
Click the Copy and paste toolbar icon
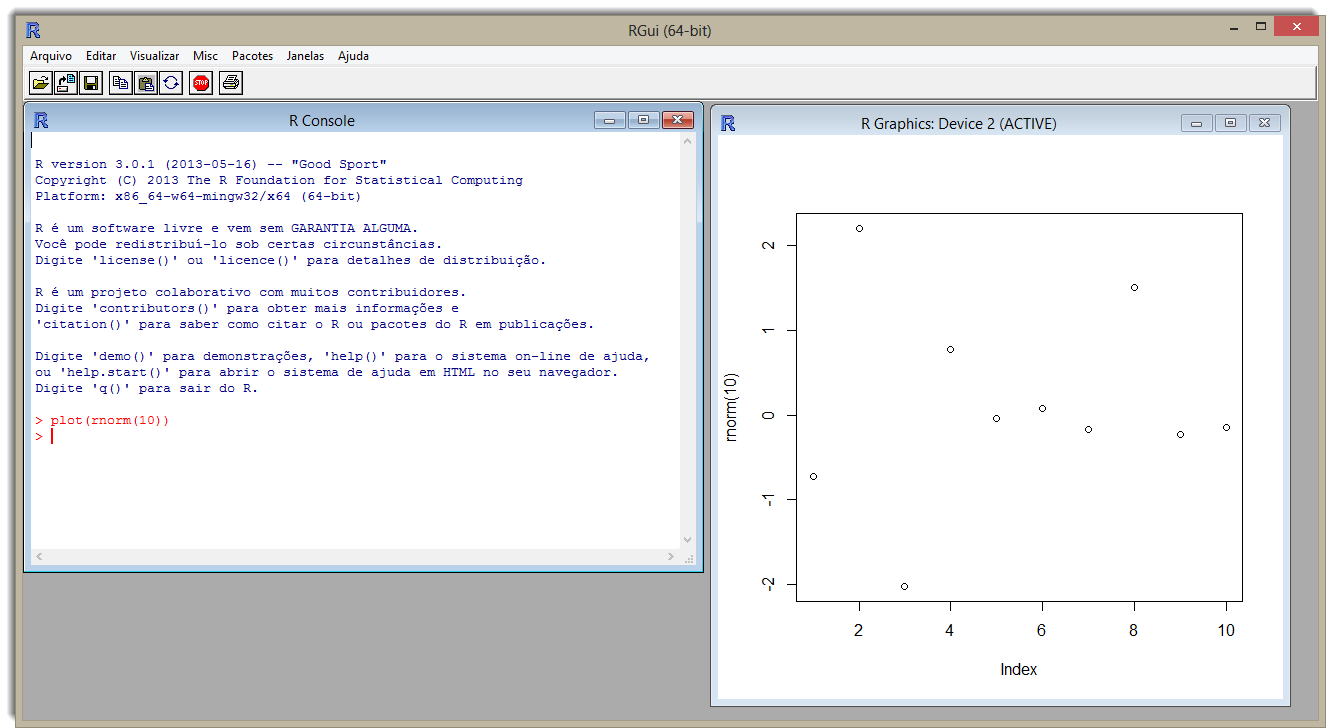(171, 83)
